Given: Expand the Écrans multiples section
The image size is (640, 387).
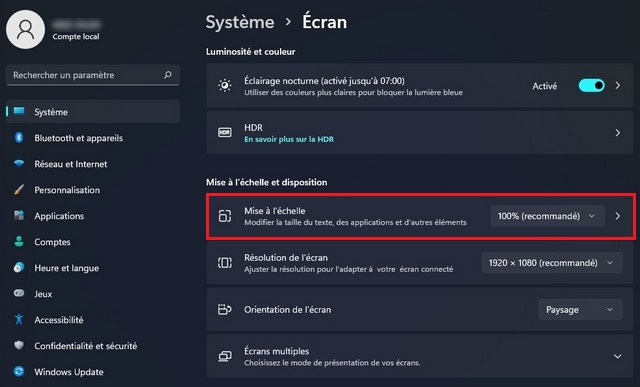Looking at the screenshot, I should click(x=618, y=356).
